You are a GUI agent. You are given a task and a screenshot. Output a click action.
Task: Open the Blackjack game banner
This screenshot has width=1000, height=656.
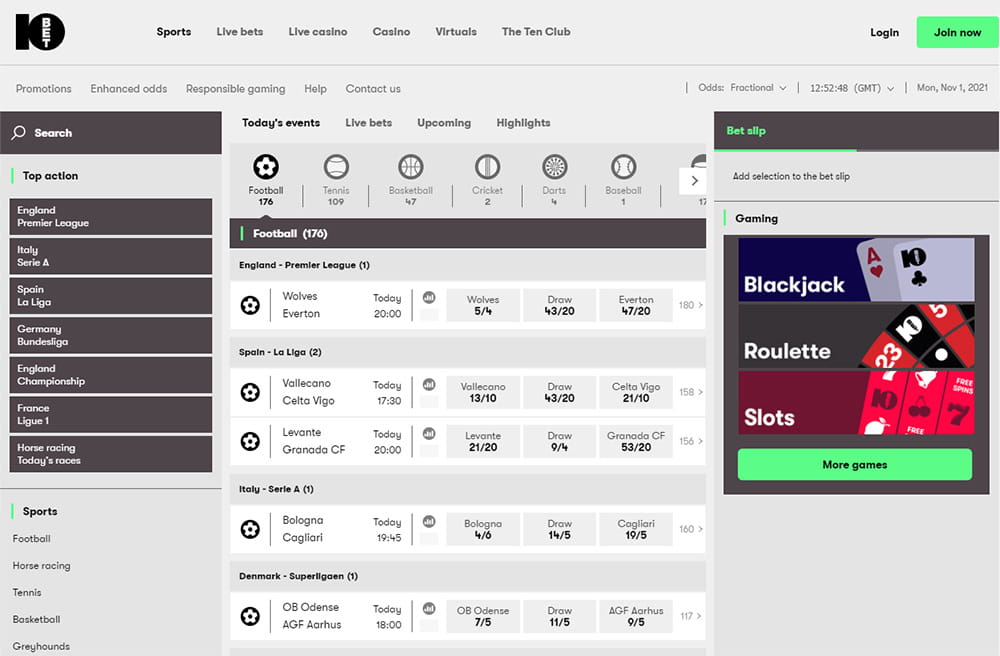pyautogui.click(x=856, y=270)
